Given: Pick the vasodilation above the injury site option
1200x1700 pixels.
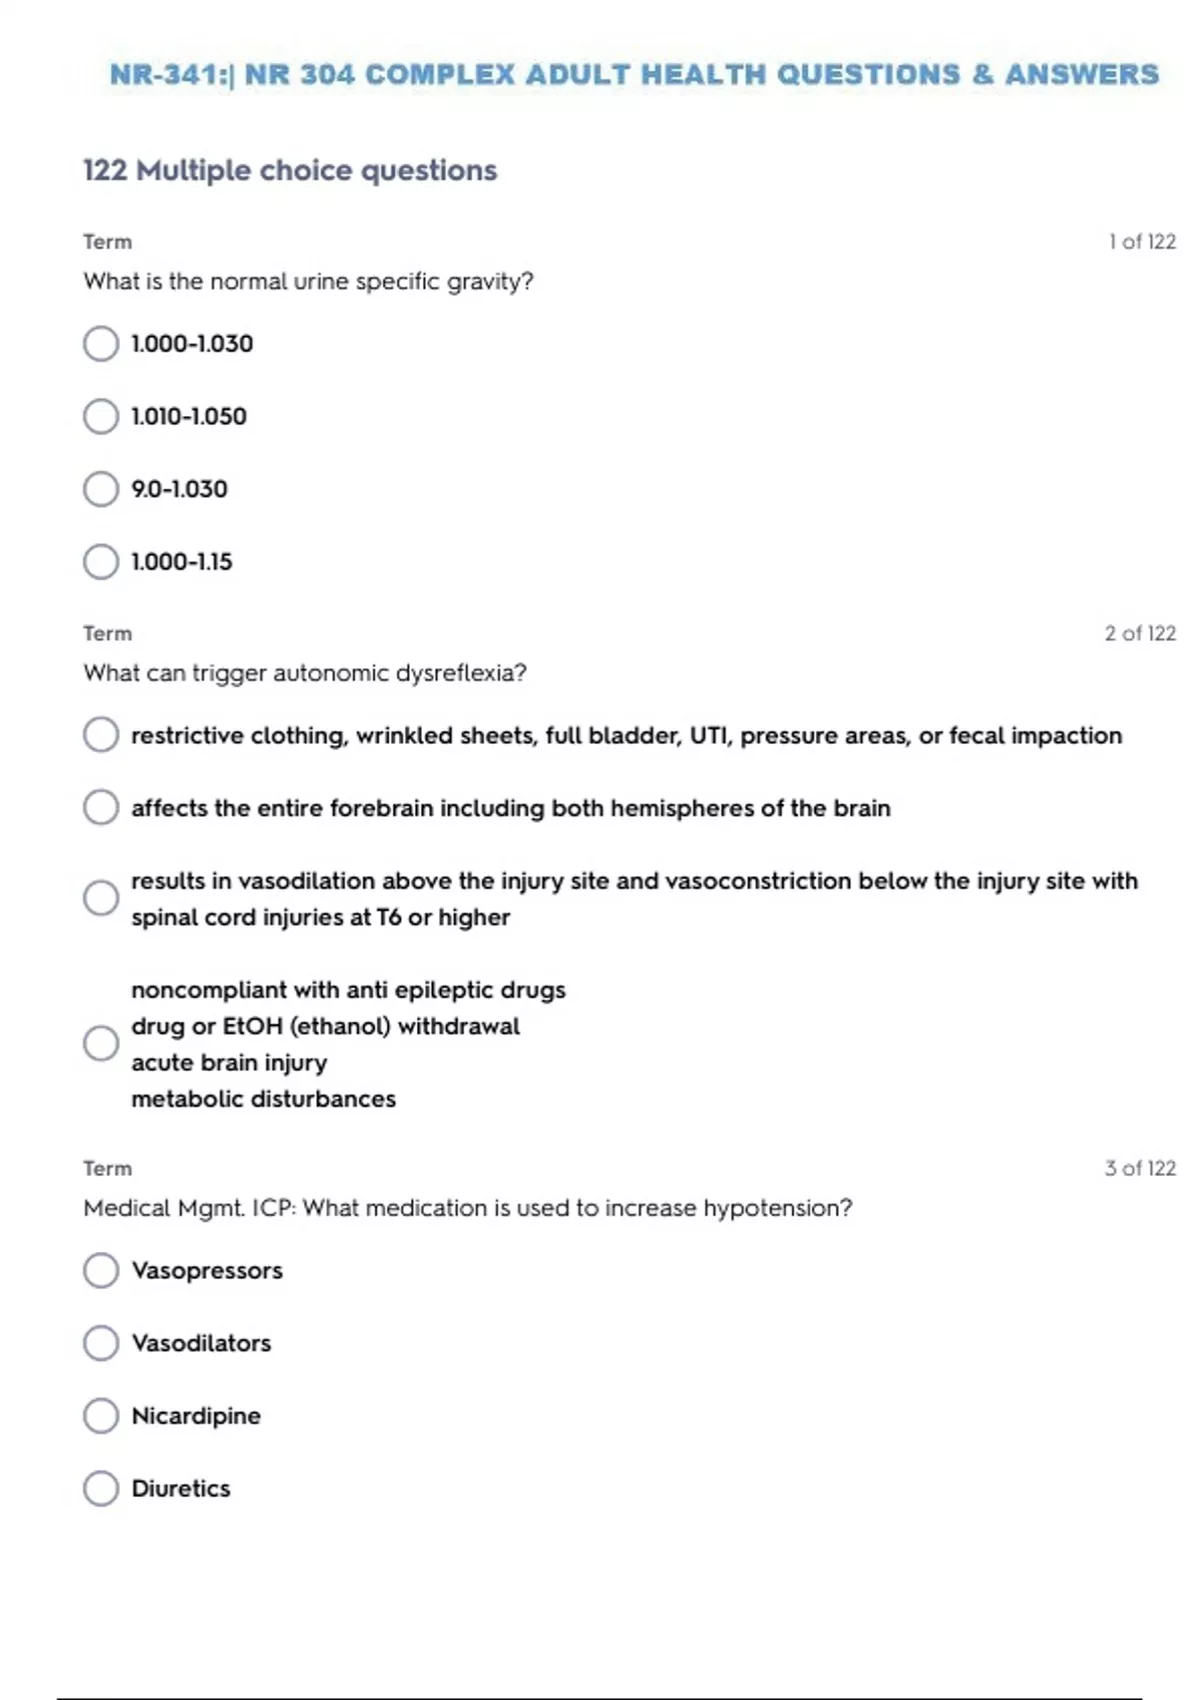Looking at the screenshot, I should point(101,898).
